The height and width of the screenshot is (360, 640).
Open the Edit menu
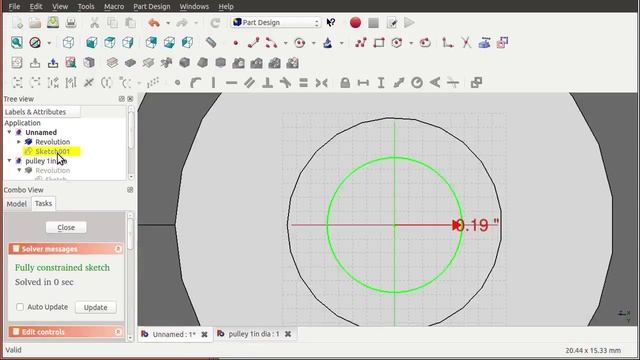point(36,7)
